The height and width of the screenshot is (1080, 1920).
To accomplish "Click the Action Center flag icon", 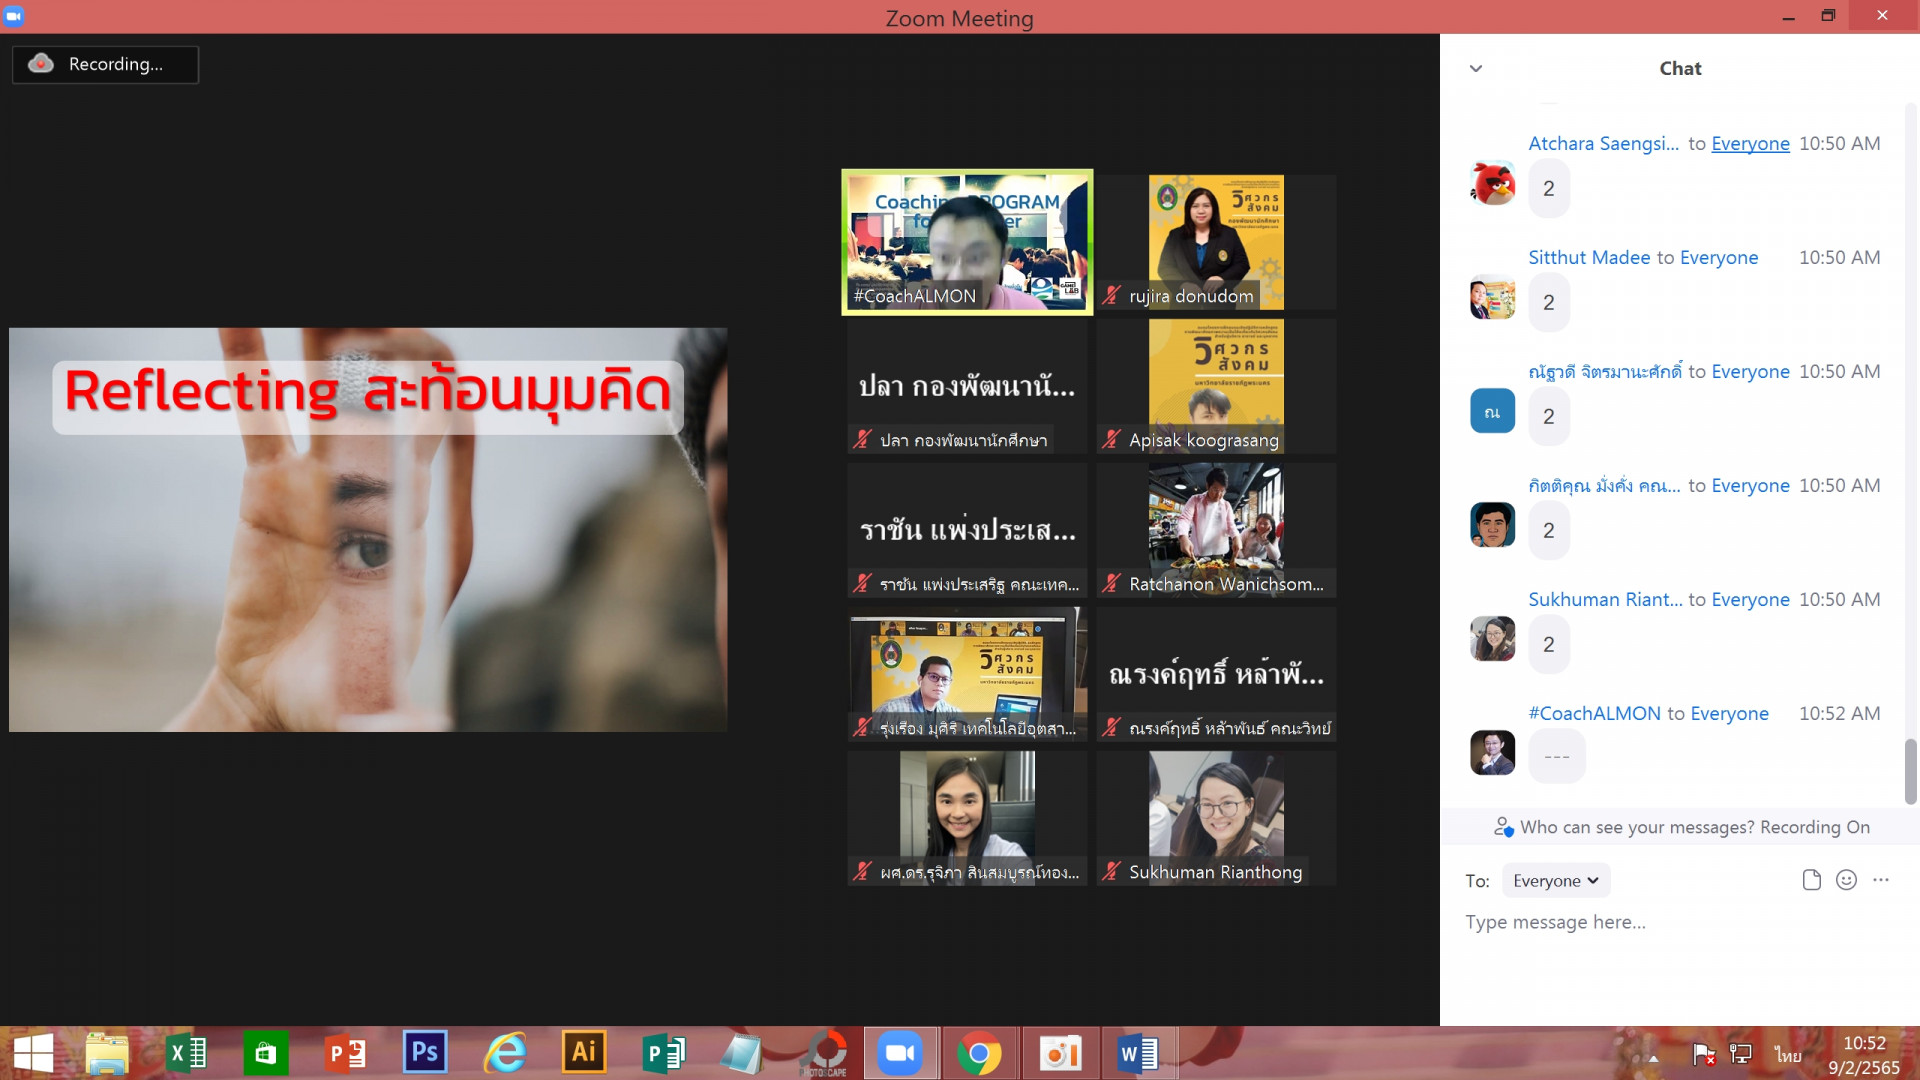I will point(1703,1054).
